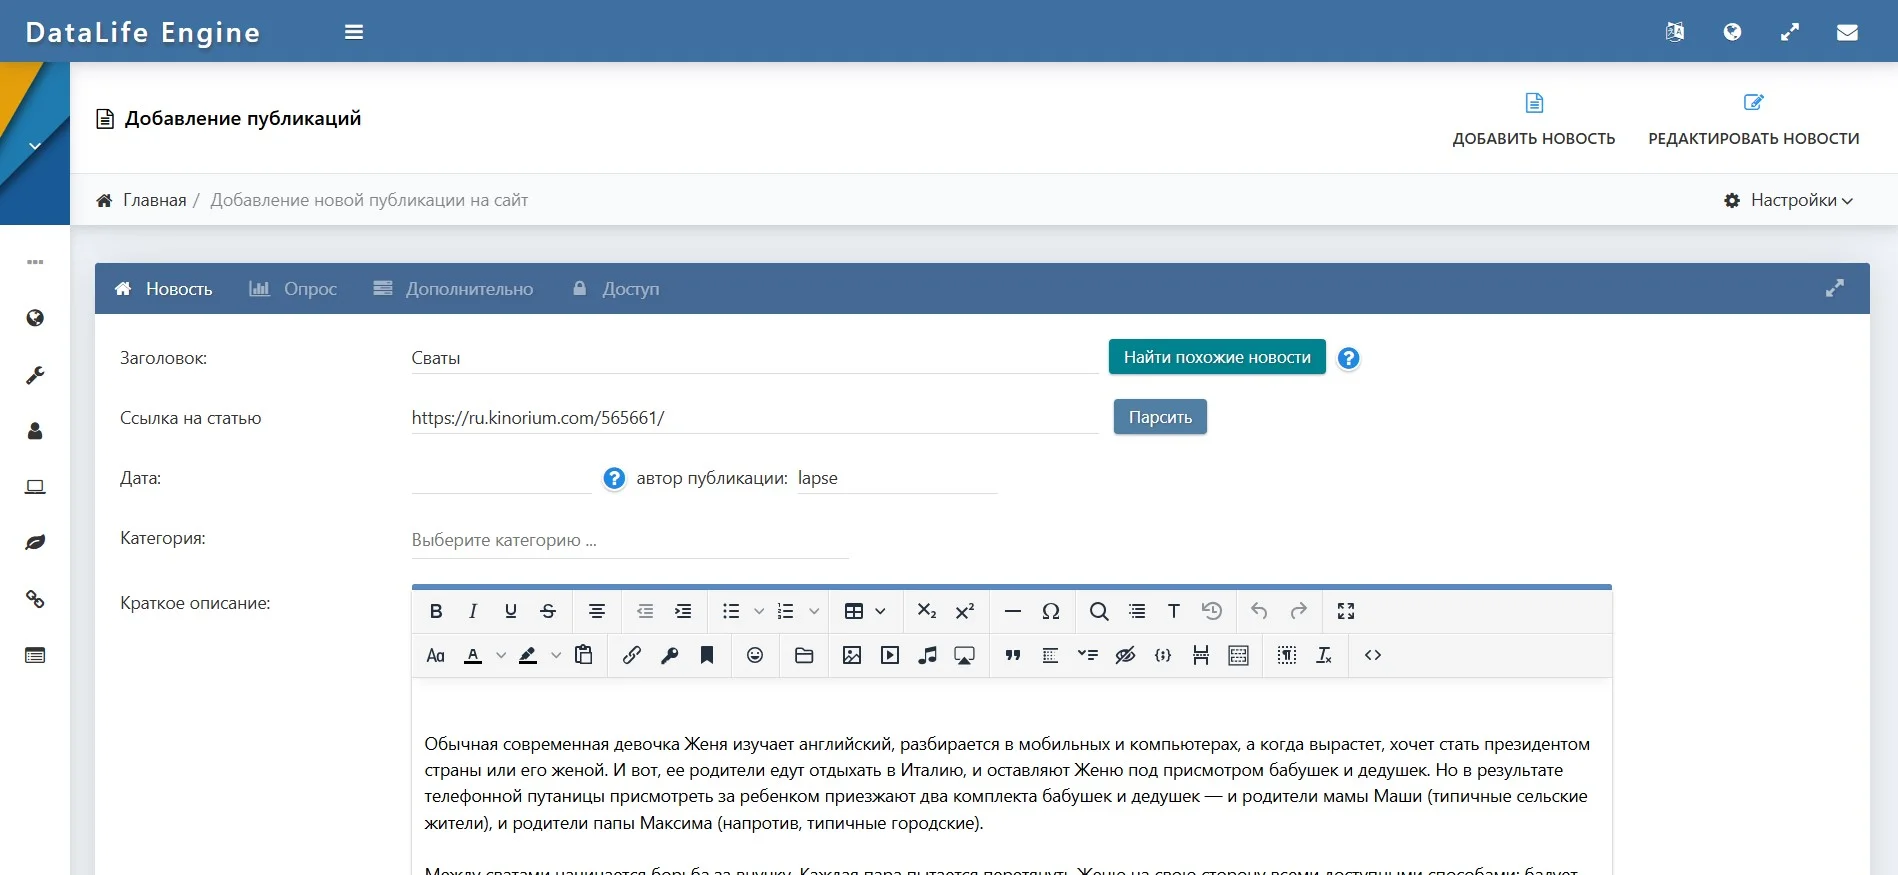Viewport: 1898px width, 875px height.
Task: Open the special characters (omega) picker
Action: [x=1051, y=611]
